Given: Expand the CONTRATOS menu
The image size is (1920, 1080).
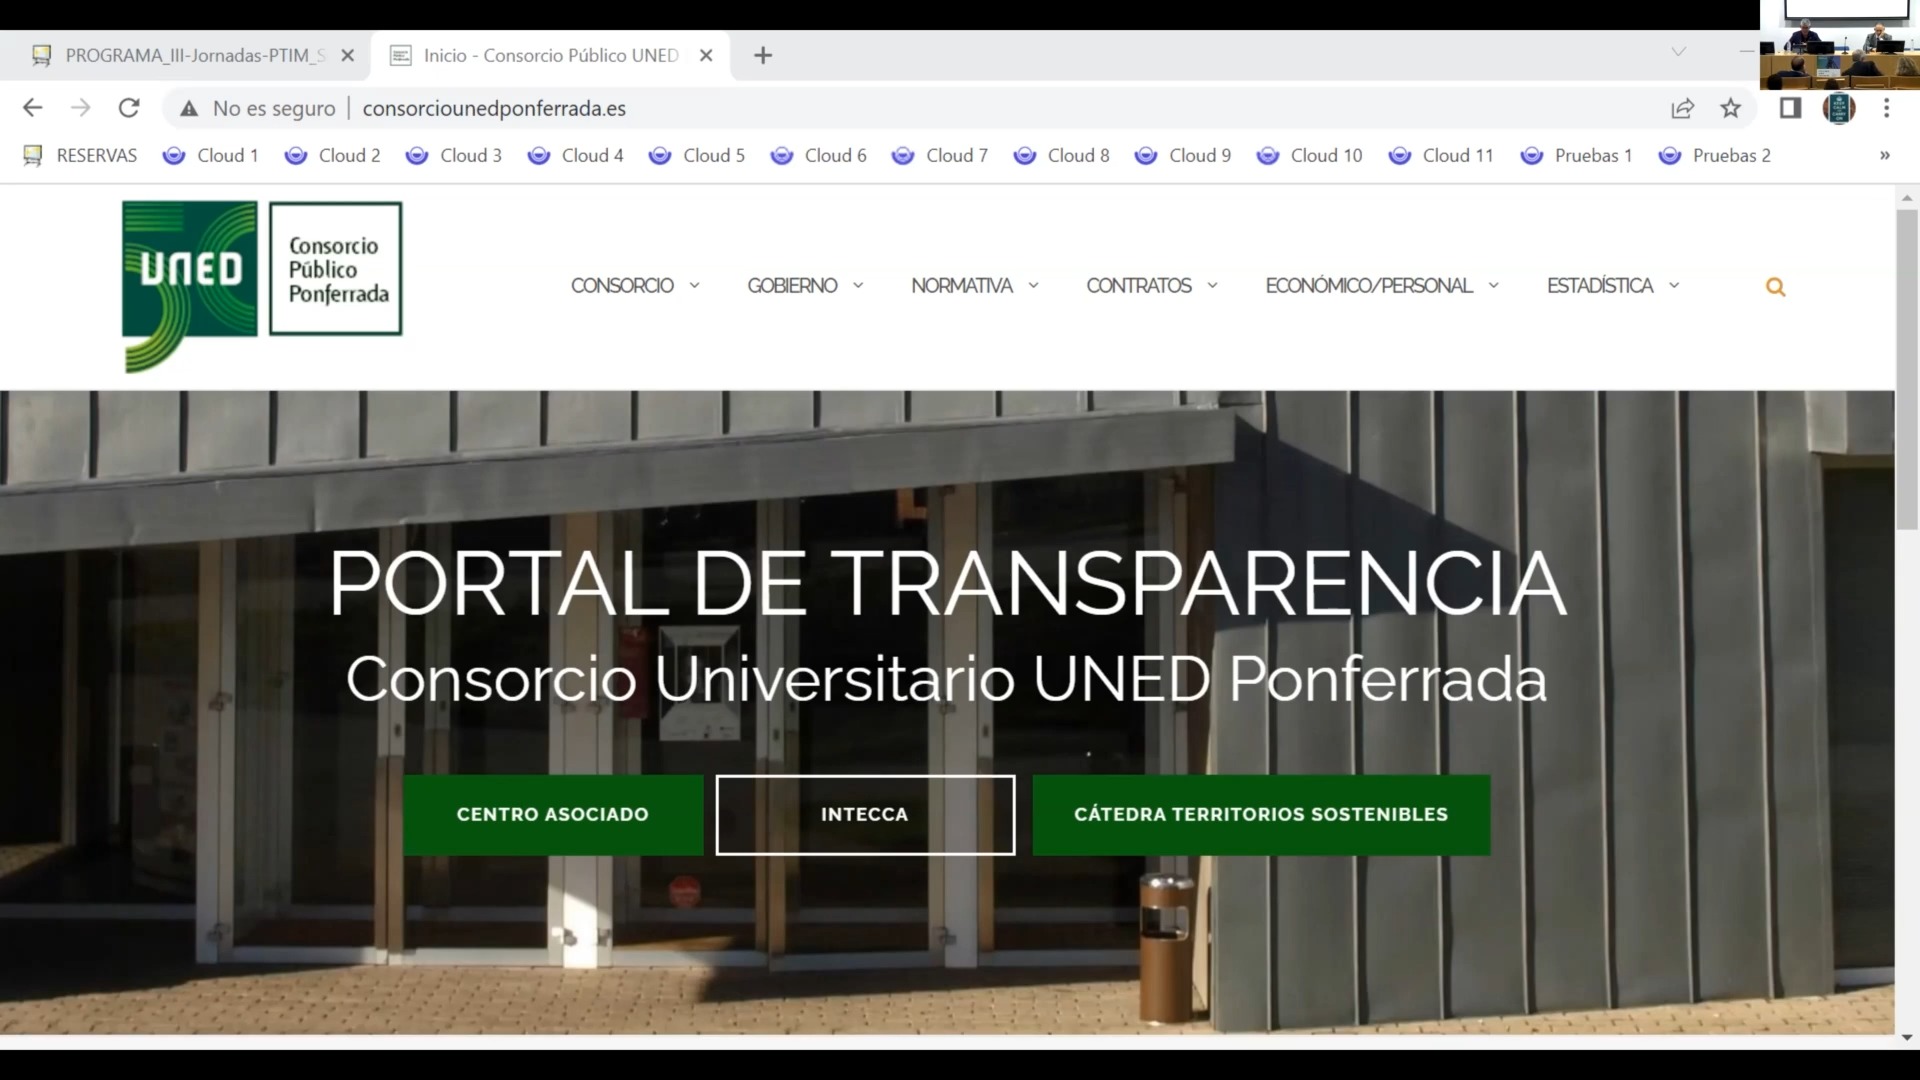Looking at the screenshot, I should coord(1152,286).
